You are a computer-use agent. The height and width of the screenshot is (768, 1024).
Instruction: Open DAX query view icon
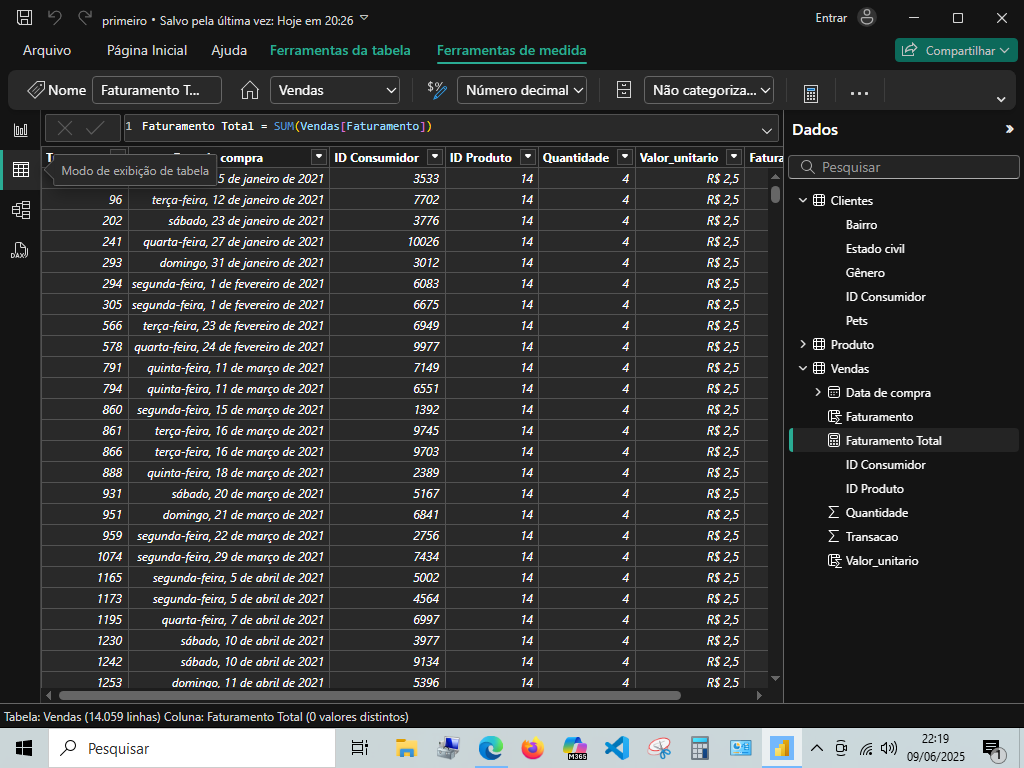[x=20, y=250]
